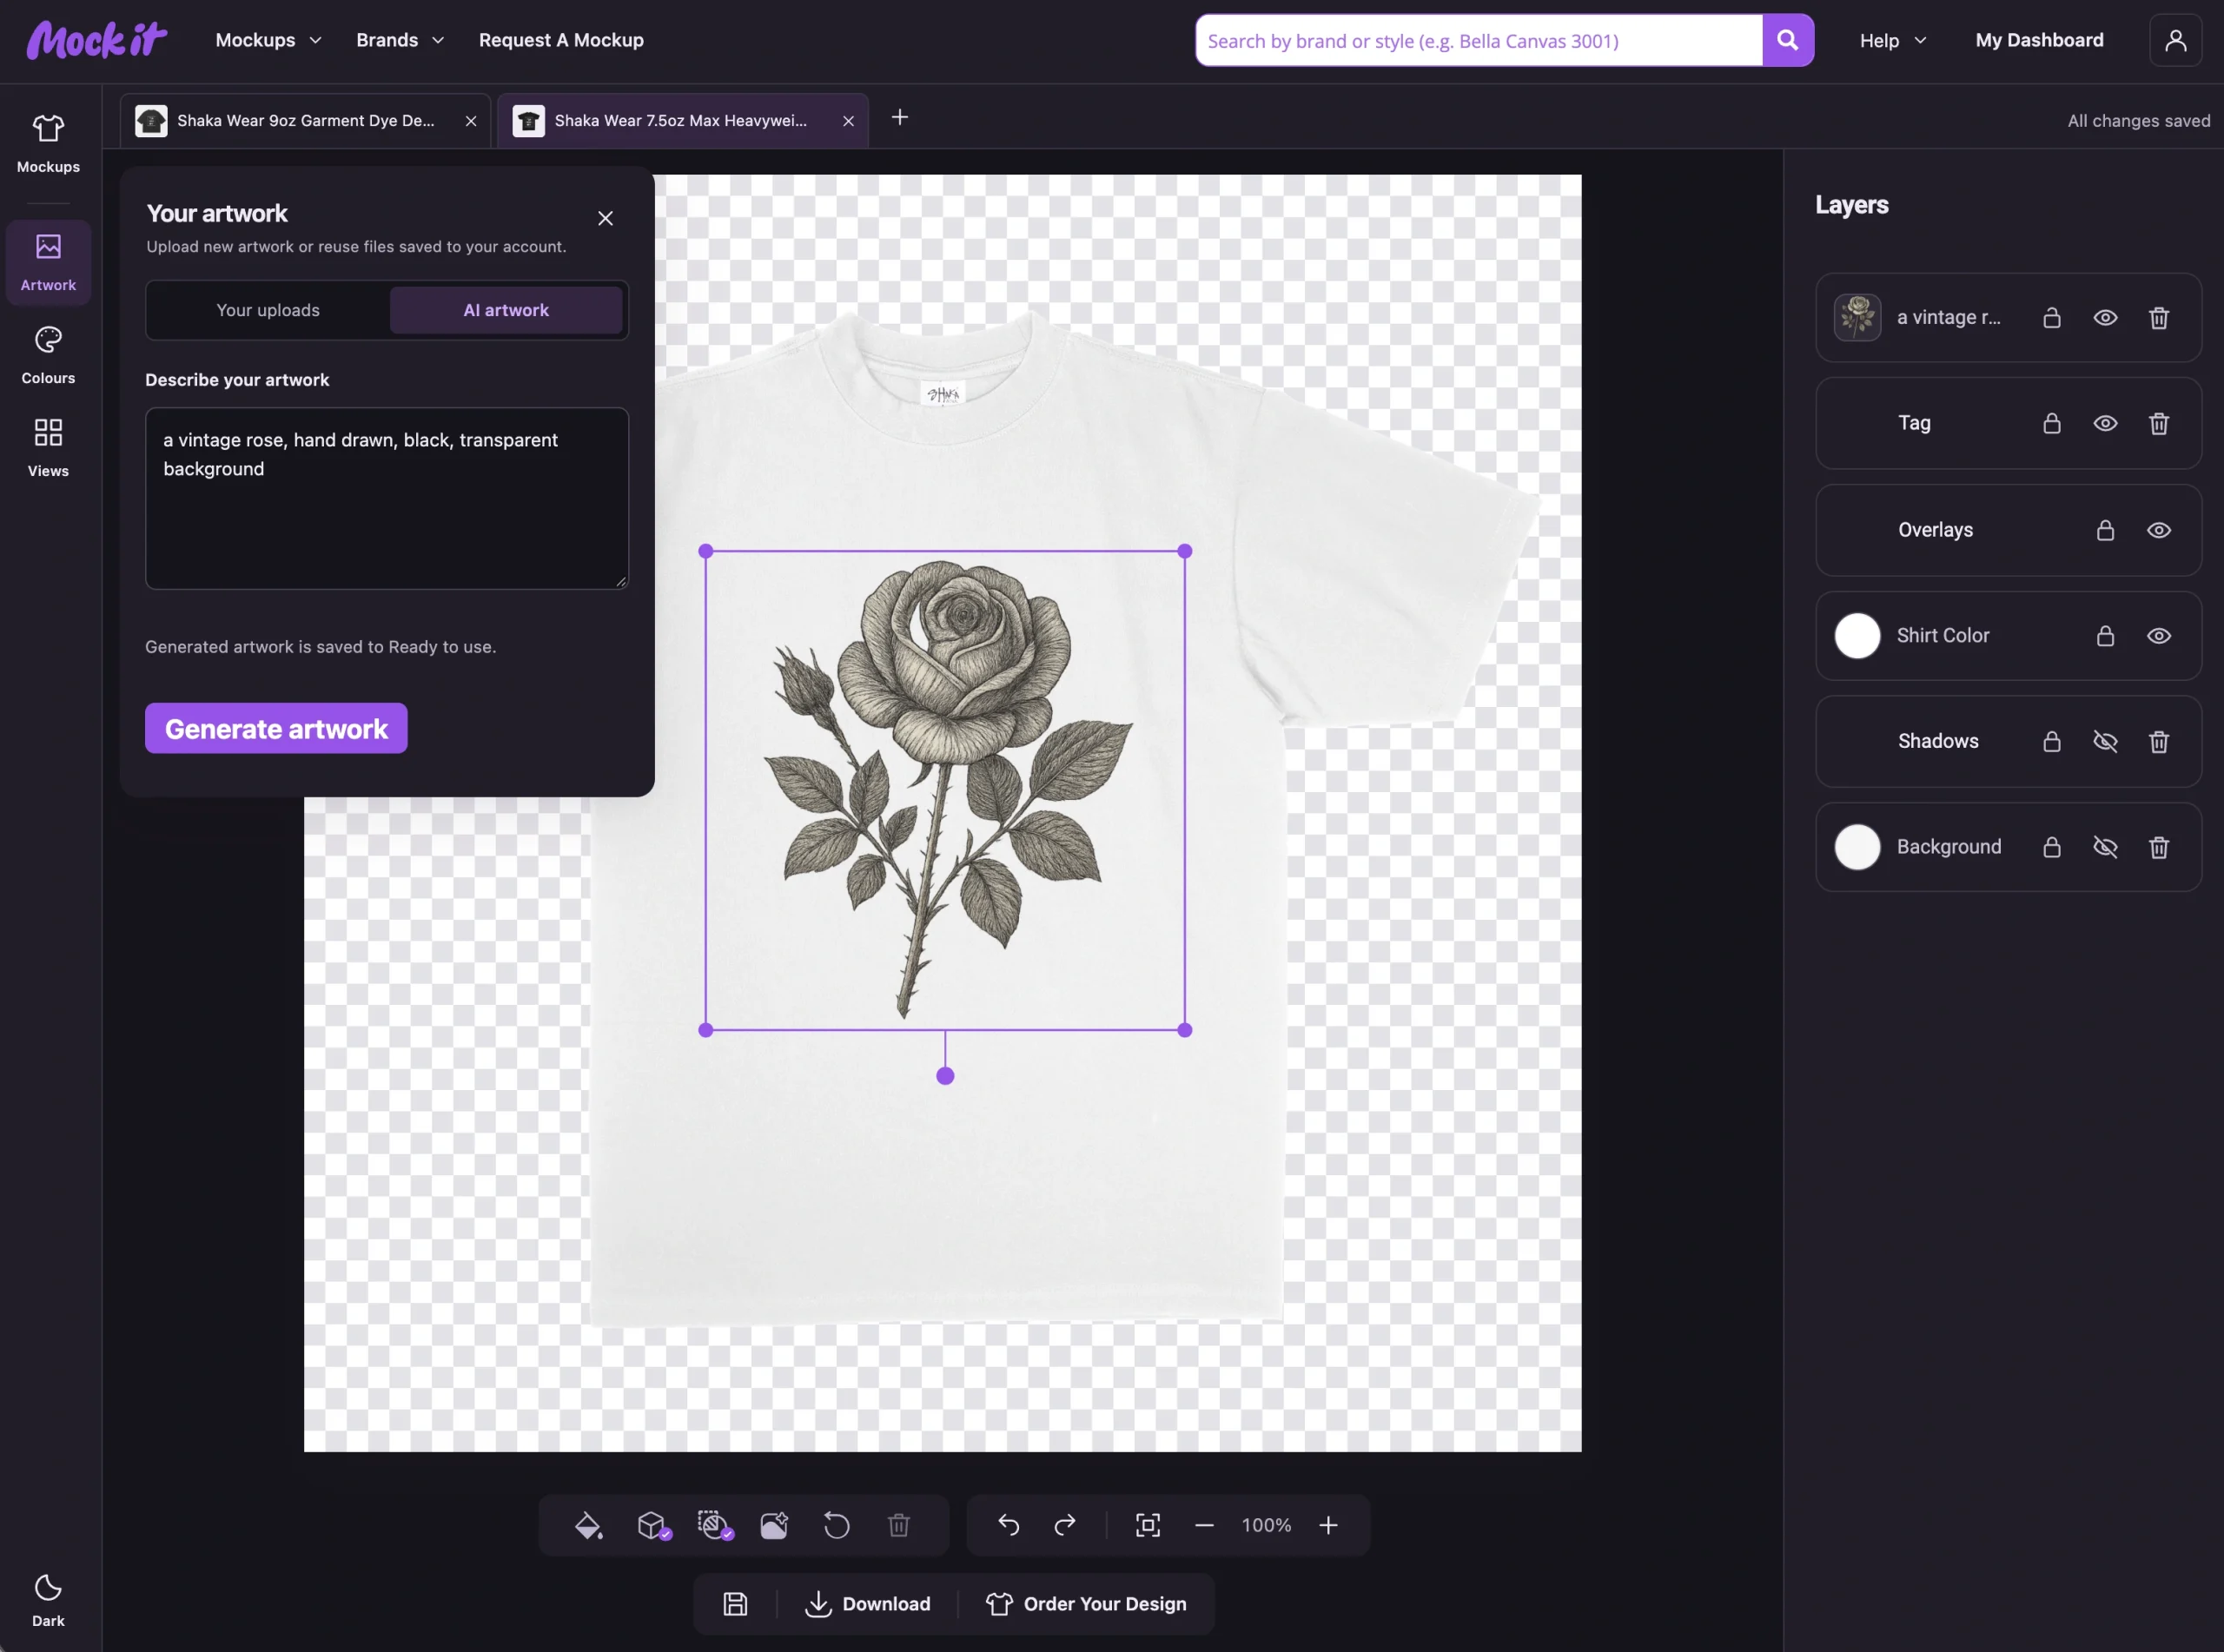Open the user account profile icon
Image resolution: width=2224 pixels, height=1652 pixels.
click(x=2176, y=40)
